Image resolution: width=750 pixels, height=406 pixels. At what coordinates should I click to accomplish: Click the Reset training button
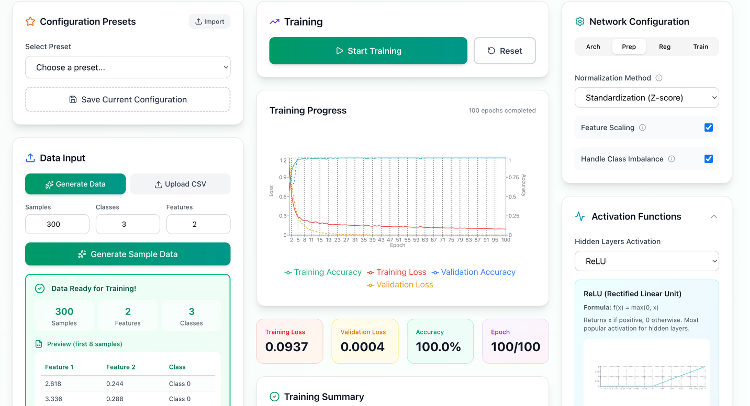tap(504, 51)
